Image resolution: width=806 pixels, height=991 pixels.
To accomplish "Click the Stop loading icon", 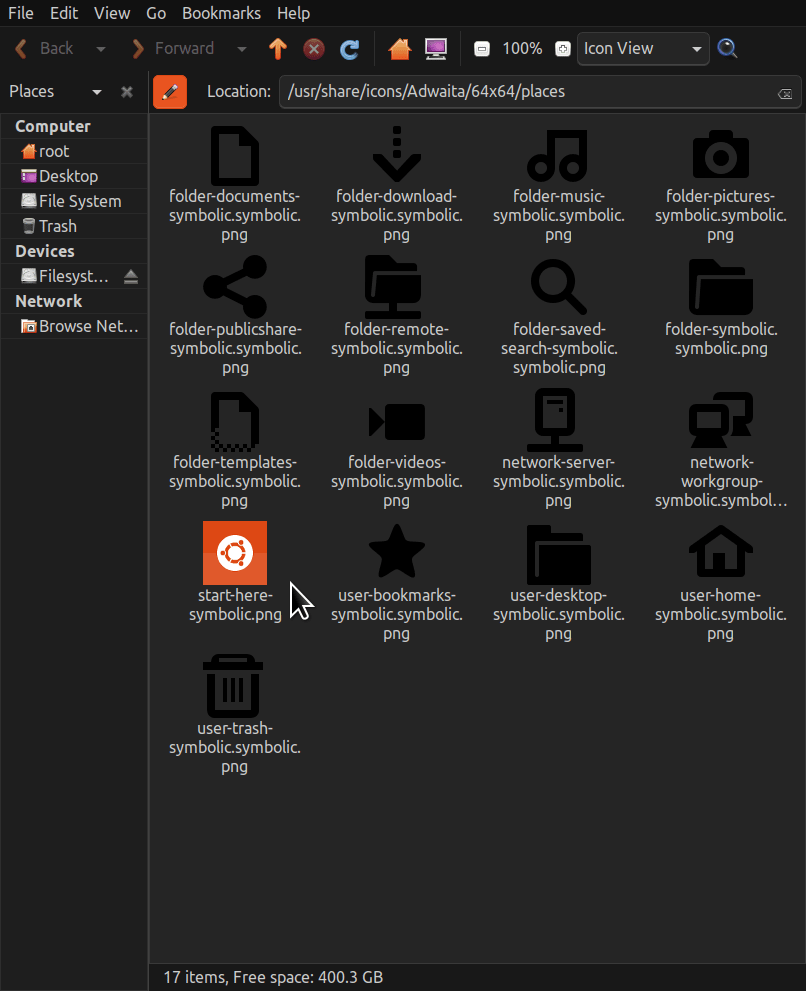I will pyautogui.click(x=314, y=49).
